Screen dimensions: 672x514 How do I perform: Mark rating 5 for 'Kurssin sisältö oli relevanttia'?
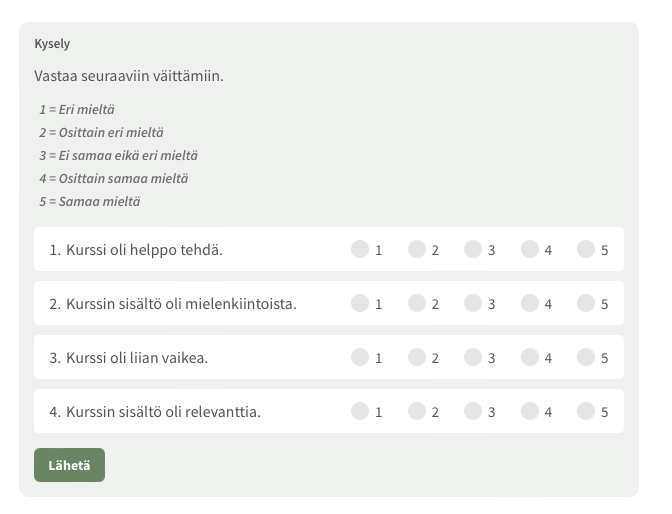pos(586,411)
